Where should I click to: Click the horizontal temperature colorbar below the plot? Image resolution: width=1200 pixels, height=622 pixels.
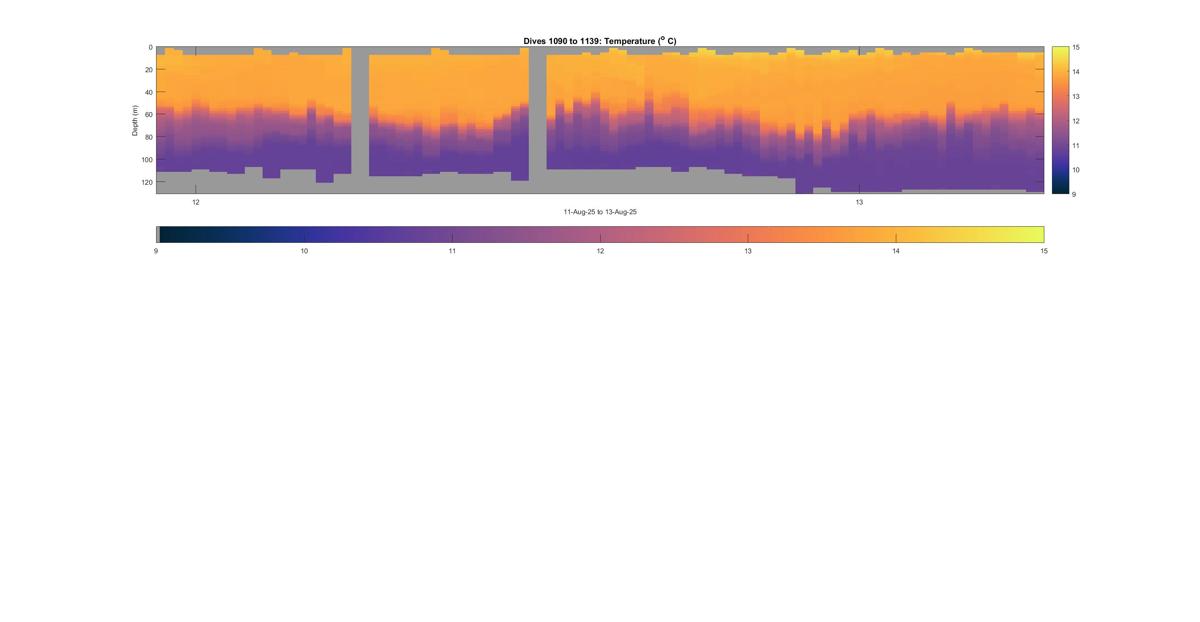(x=600, y=234)
